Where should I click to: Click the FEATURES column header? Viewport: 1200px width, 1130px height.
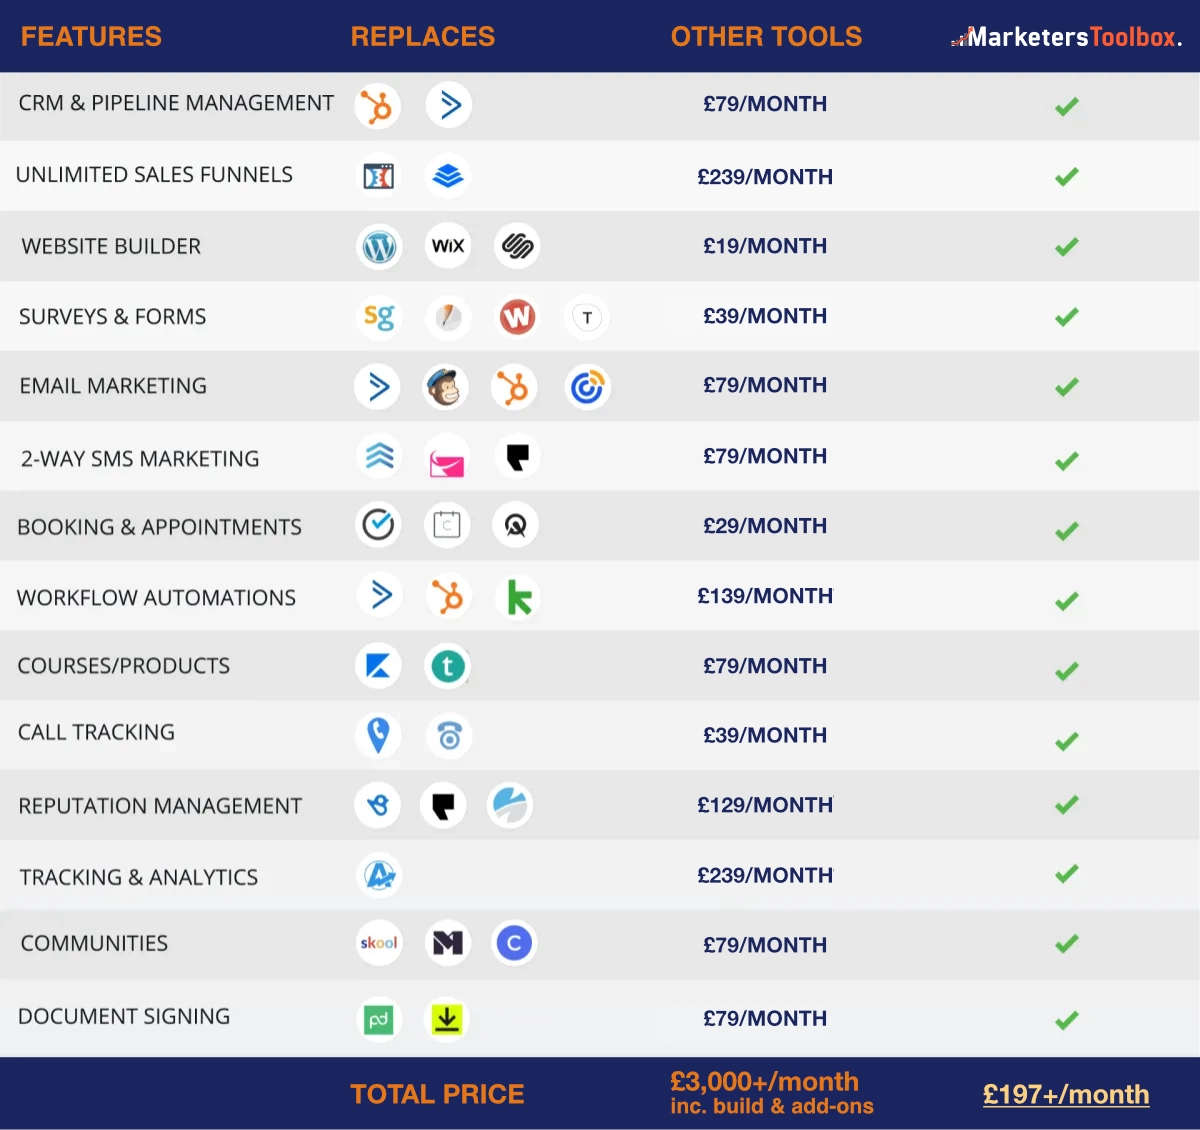pyautogui.click(x=91, y=37)
